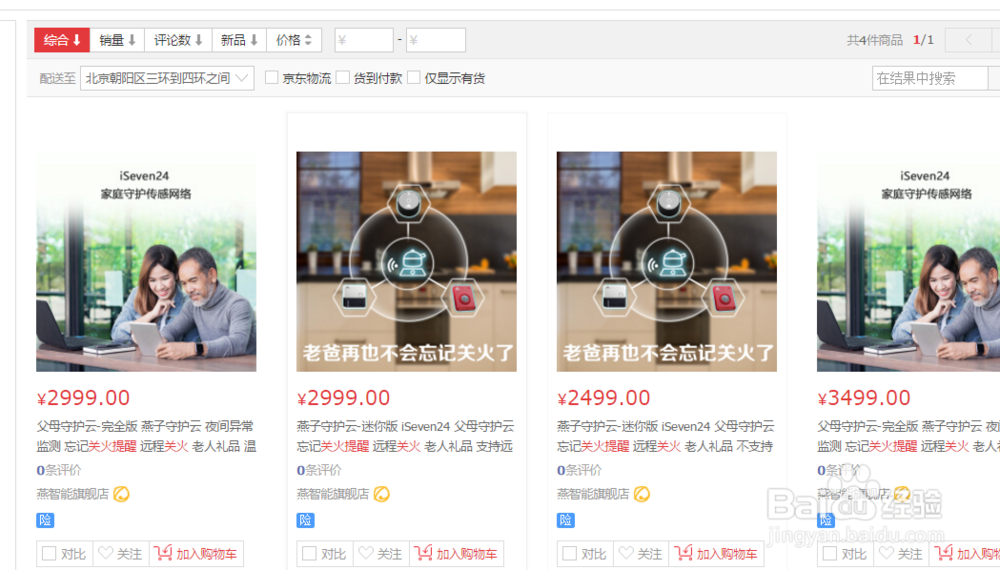Visit 燕智能旗舰店 under third product
The height and width of the screenshot is (570, 1000).
coord(593,494)
